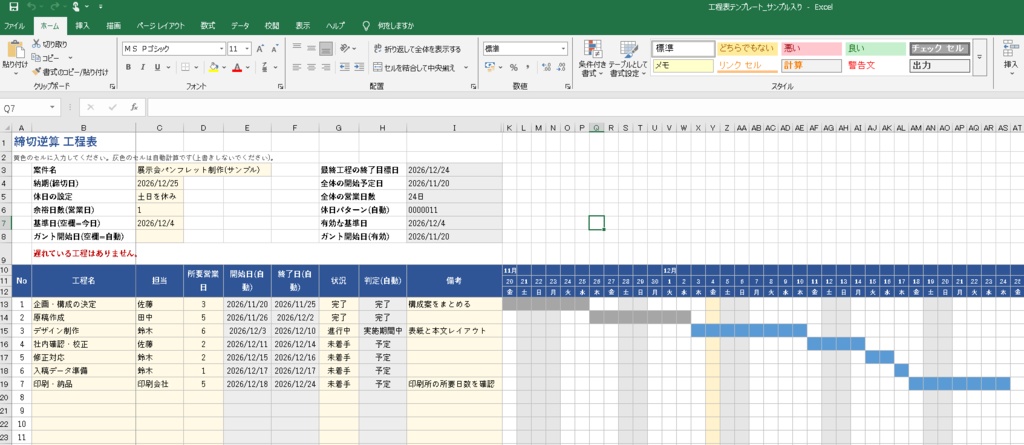The height and width of the screenshot is (445, 1024).
Task: Click the percent style % icon
Action: (x=513, y=67)
